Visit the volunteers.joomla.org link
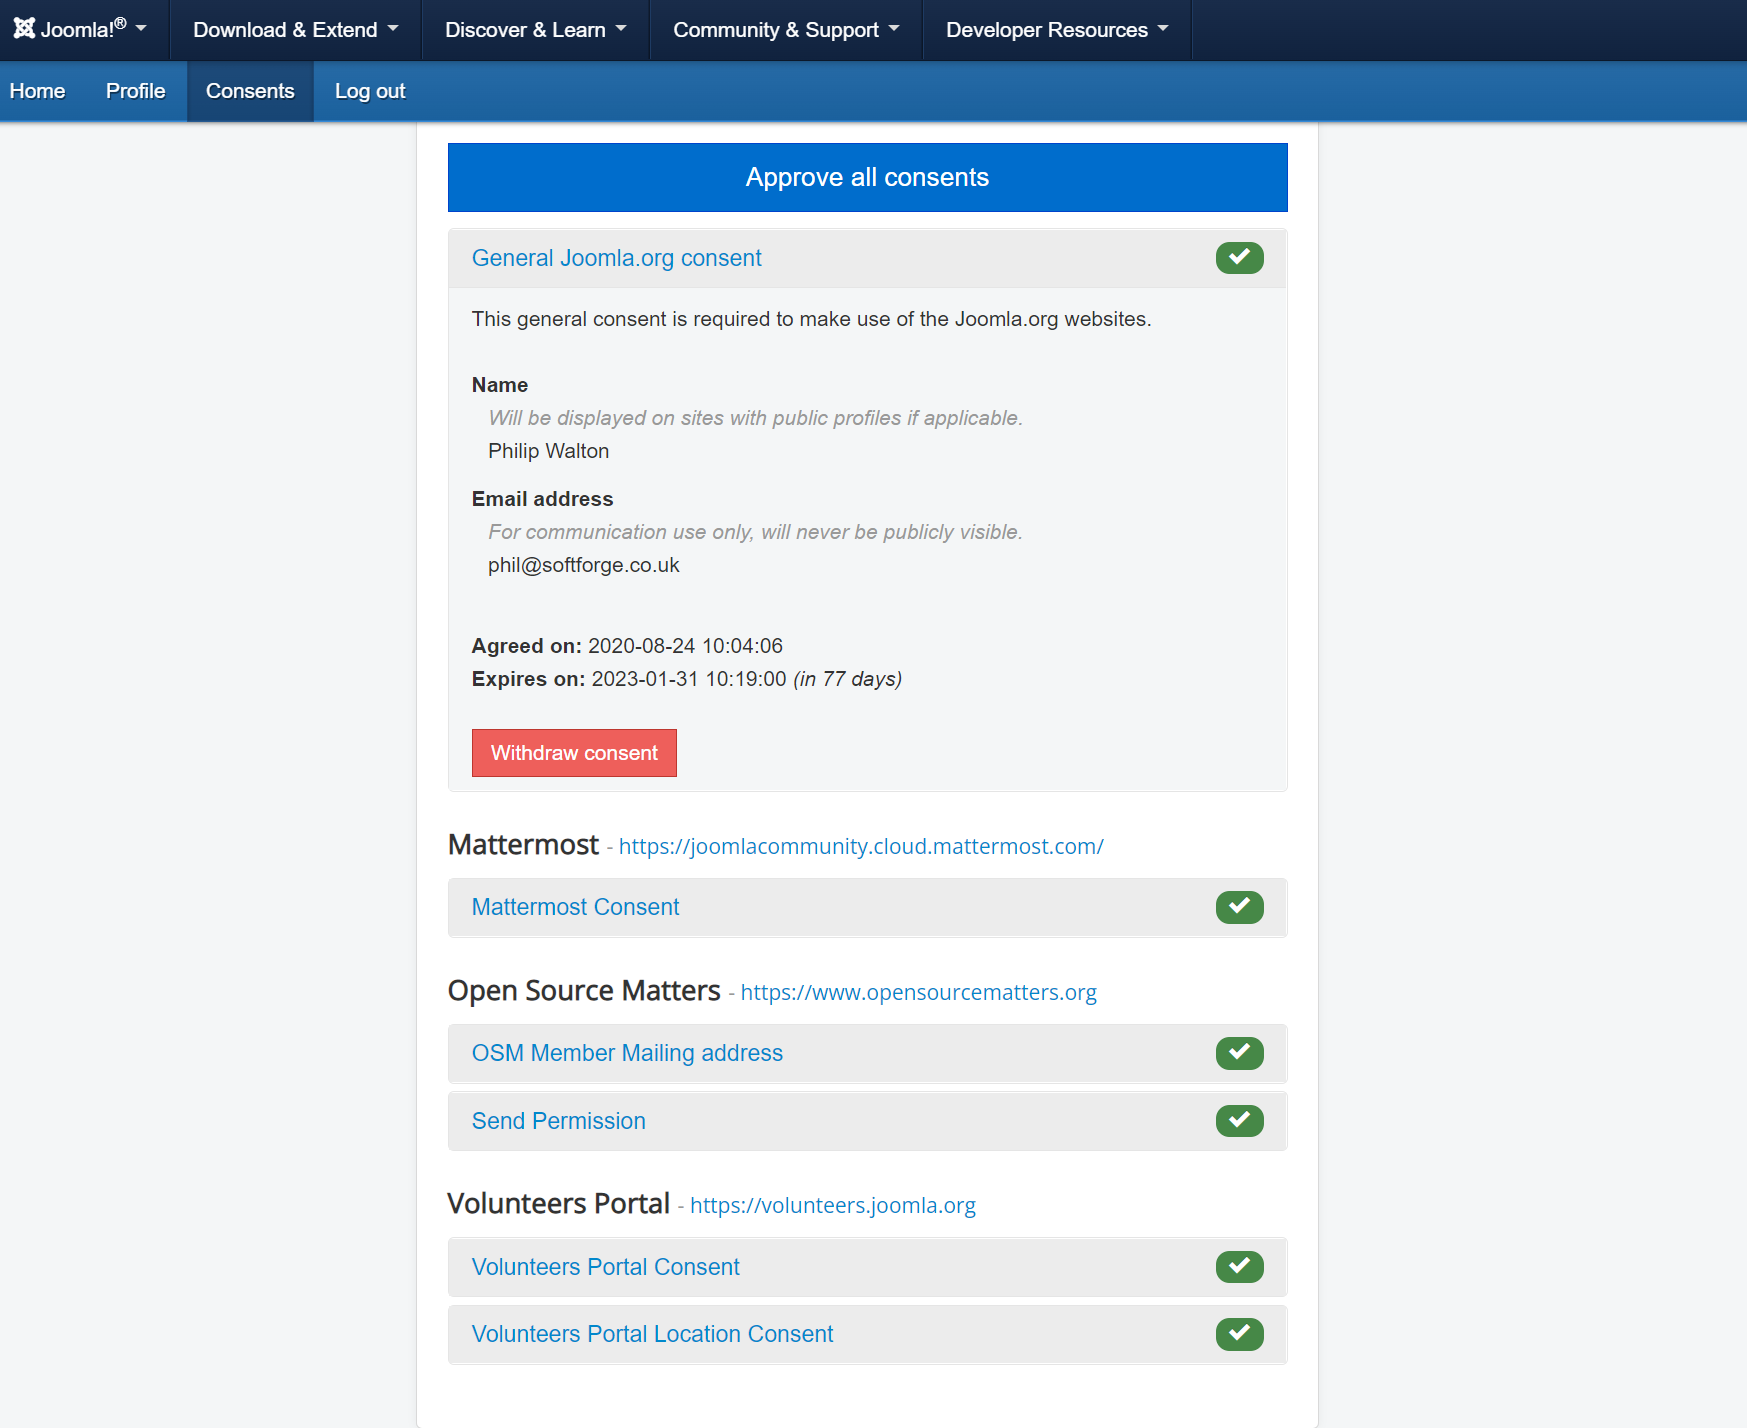This screenshot has height=1428, width=1747. [x=832, y=1205]
